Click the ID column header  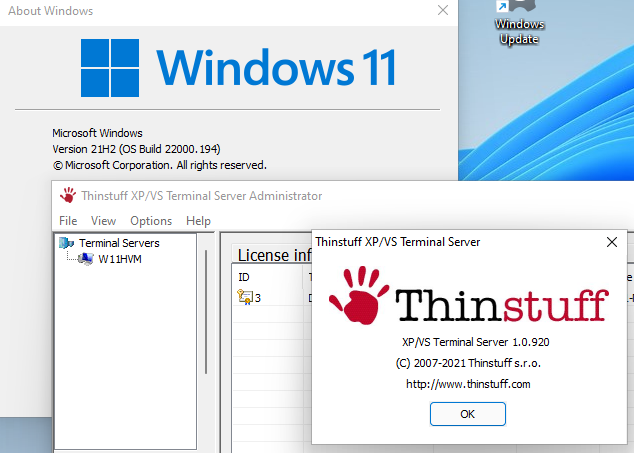(x=267, y=277)
